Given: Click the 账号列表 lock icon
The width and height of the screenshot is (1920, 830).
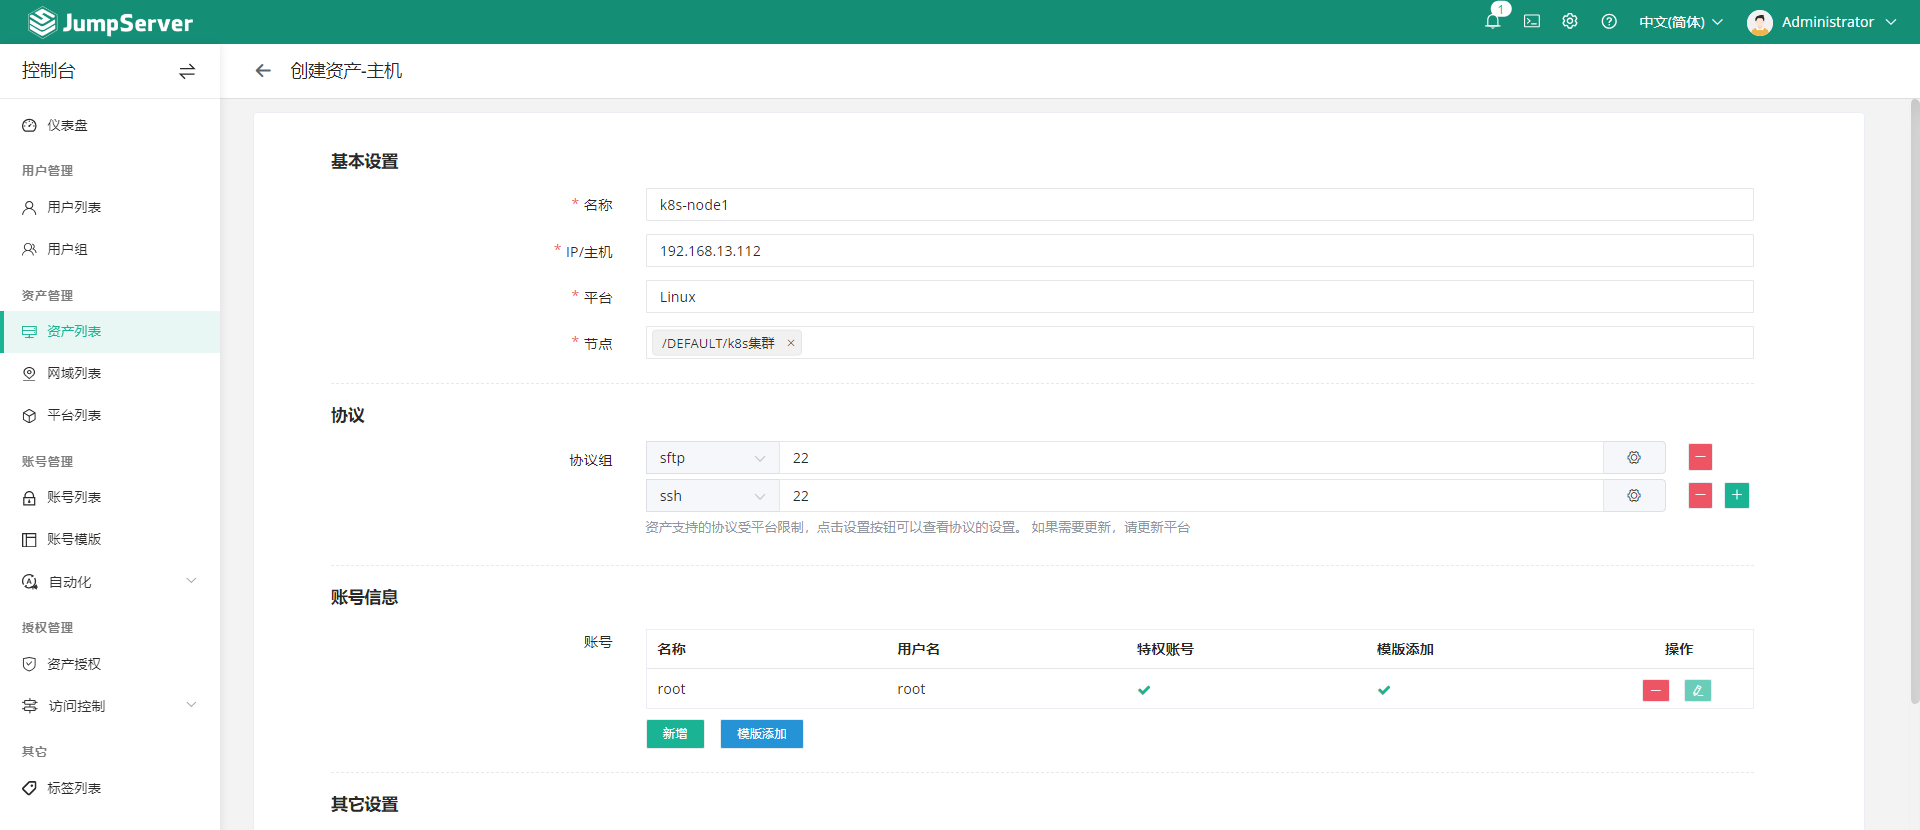Looking at the screenshot, I should pos(29,497).
